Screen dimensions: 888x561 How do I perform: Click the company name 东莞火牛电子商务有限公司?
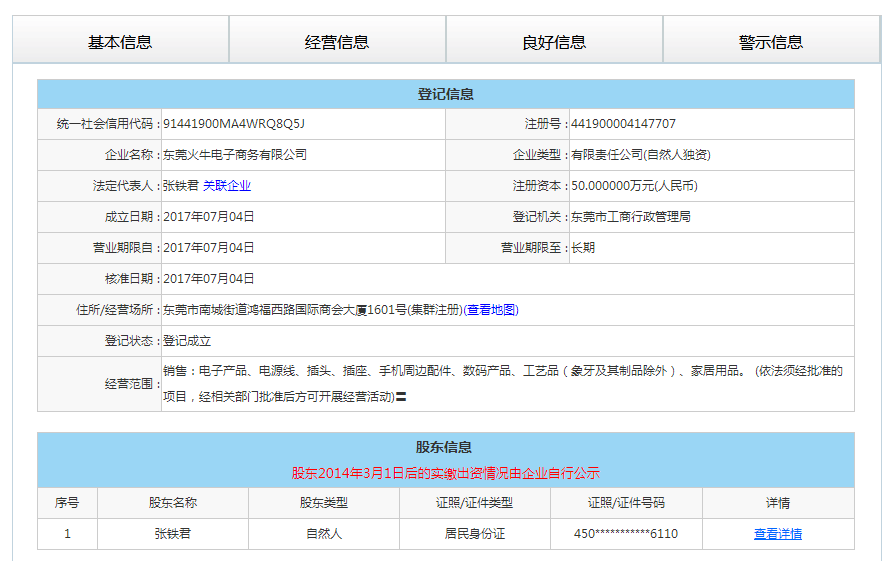point(235,155)
